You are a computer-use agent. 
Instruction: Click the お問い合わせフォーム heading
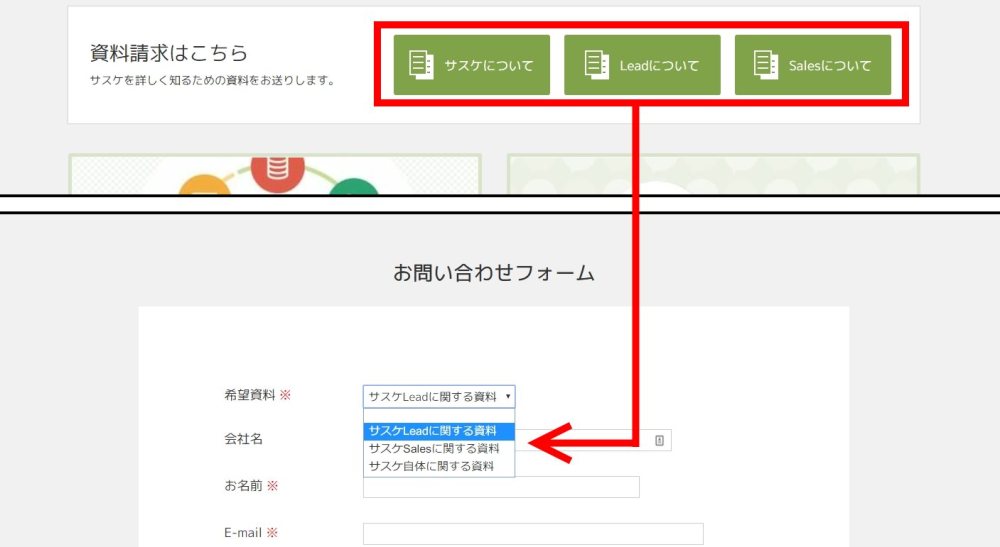tap(494, 273)
